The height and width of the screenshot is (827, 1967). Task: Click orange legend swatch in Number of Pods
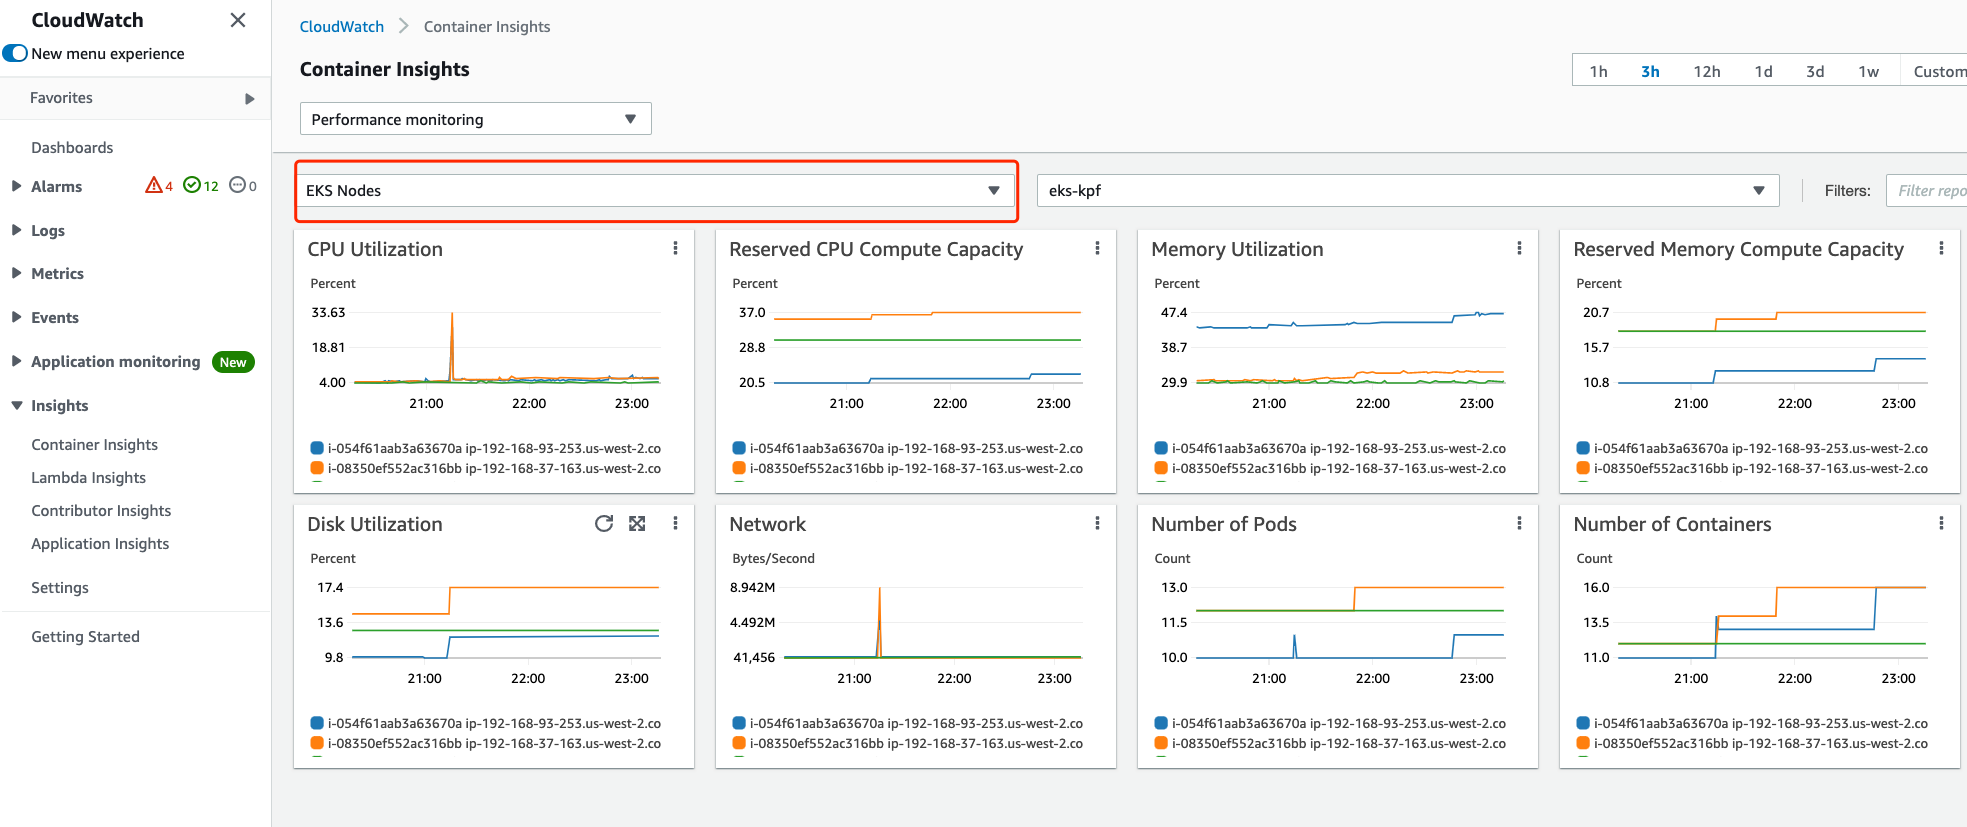click(1161, 743)
